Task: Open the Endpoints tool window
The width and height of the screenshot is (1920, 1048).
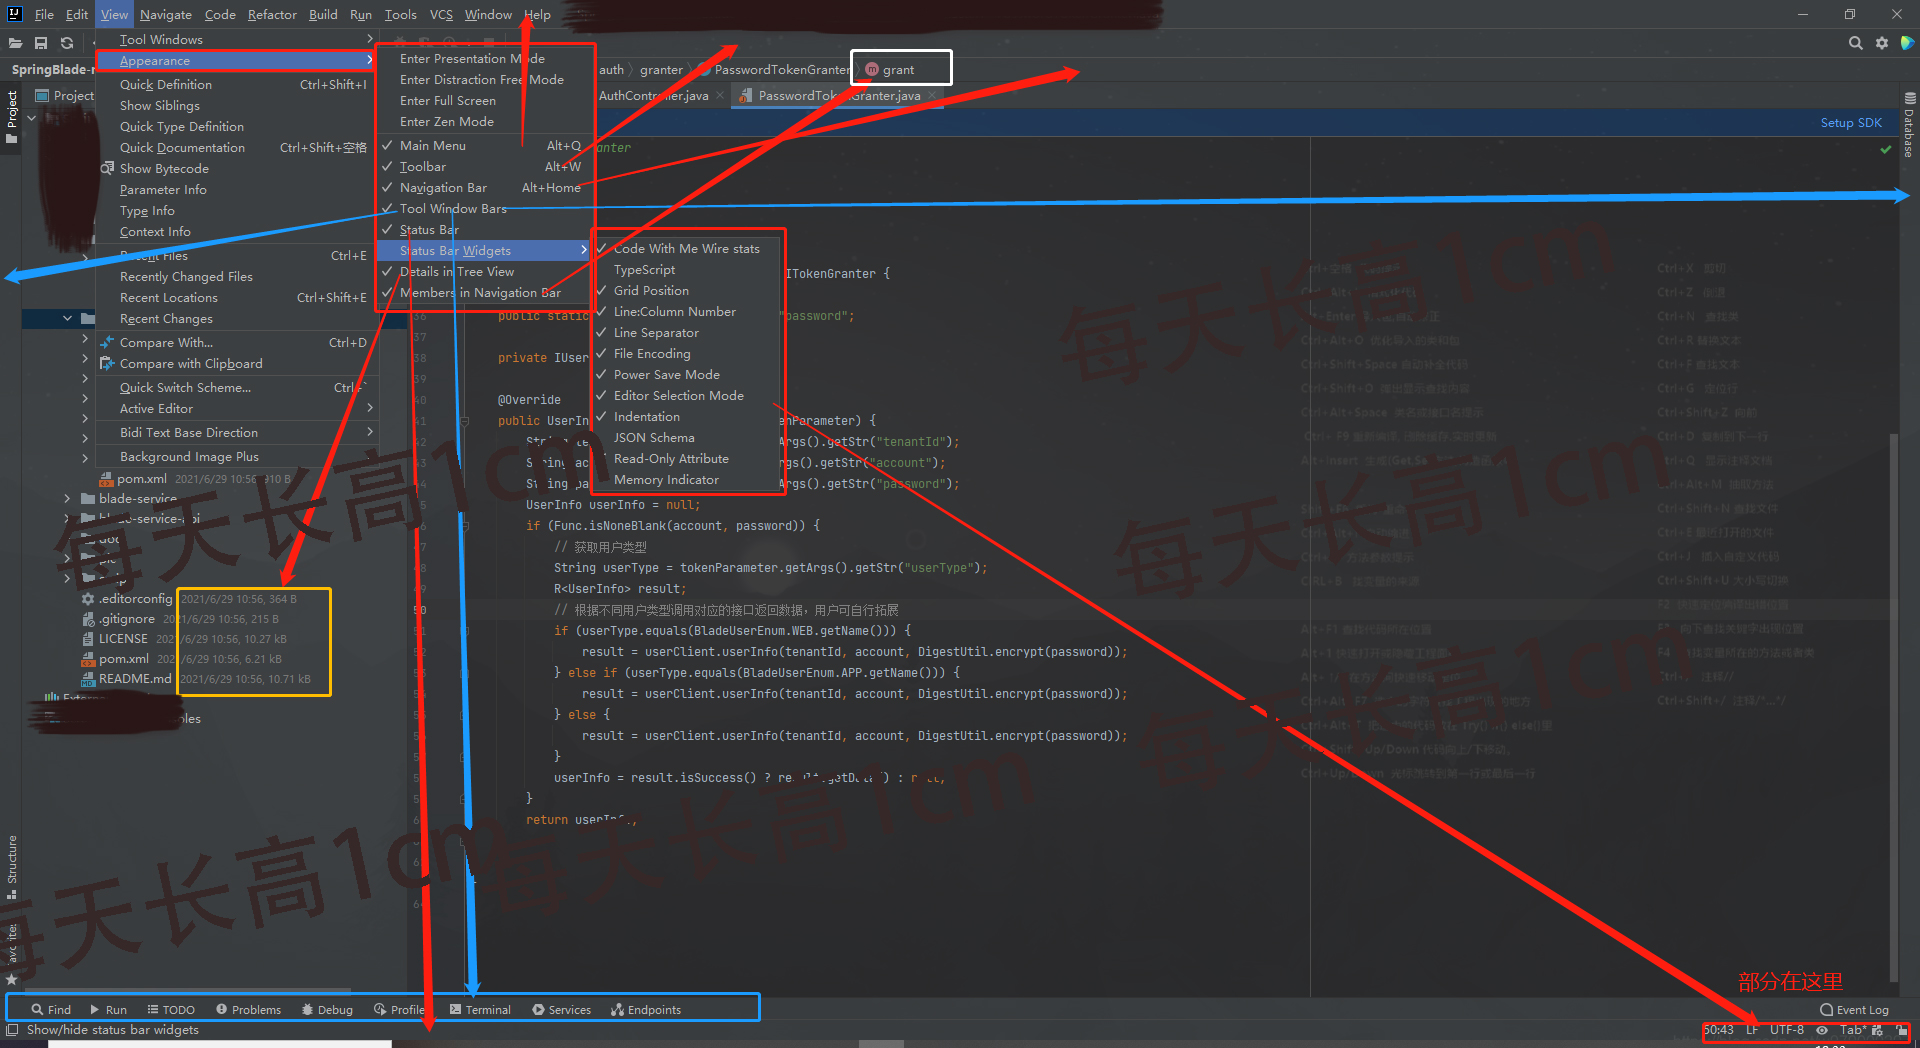Action: [x=646, y=1010]
